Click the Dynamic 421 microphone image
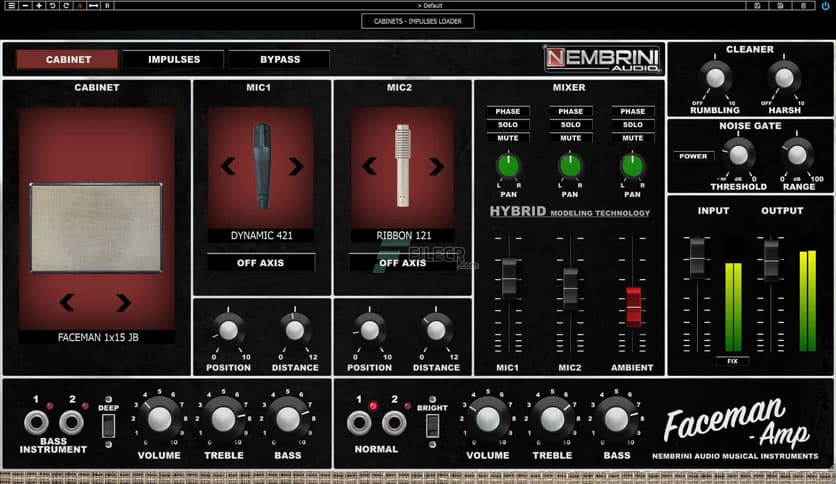Image resolution: width=836 pixels, height=484 pixels. (262, 166)
